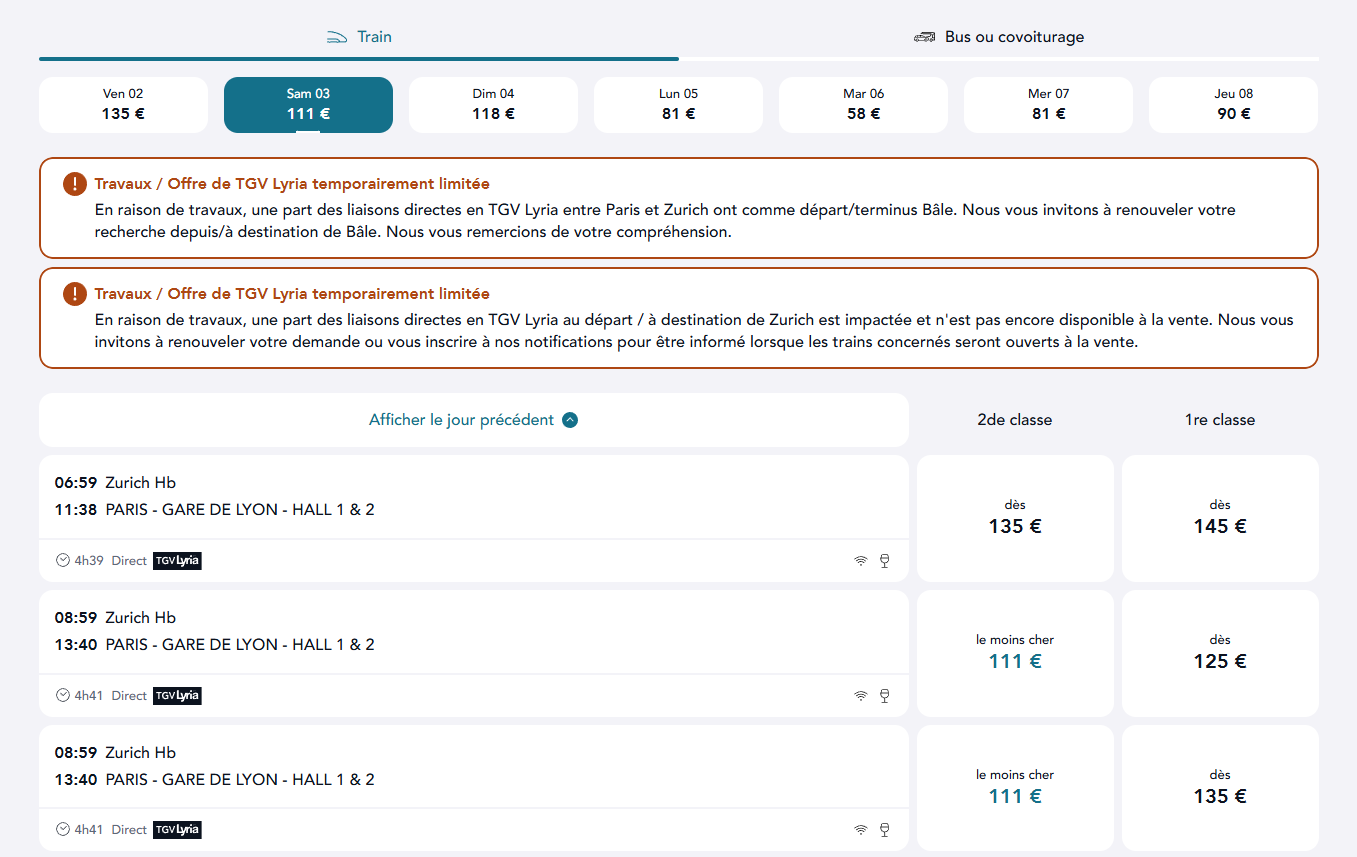Click the 4h39 Direct duration text

(111, 561)
